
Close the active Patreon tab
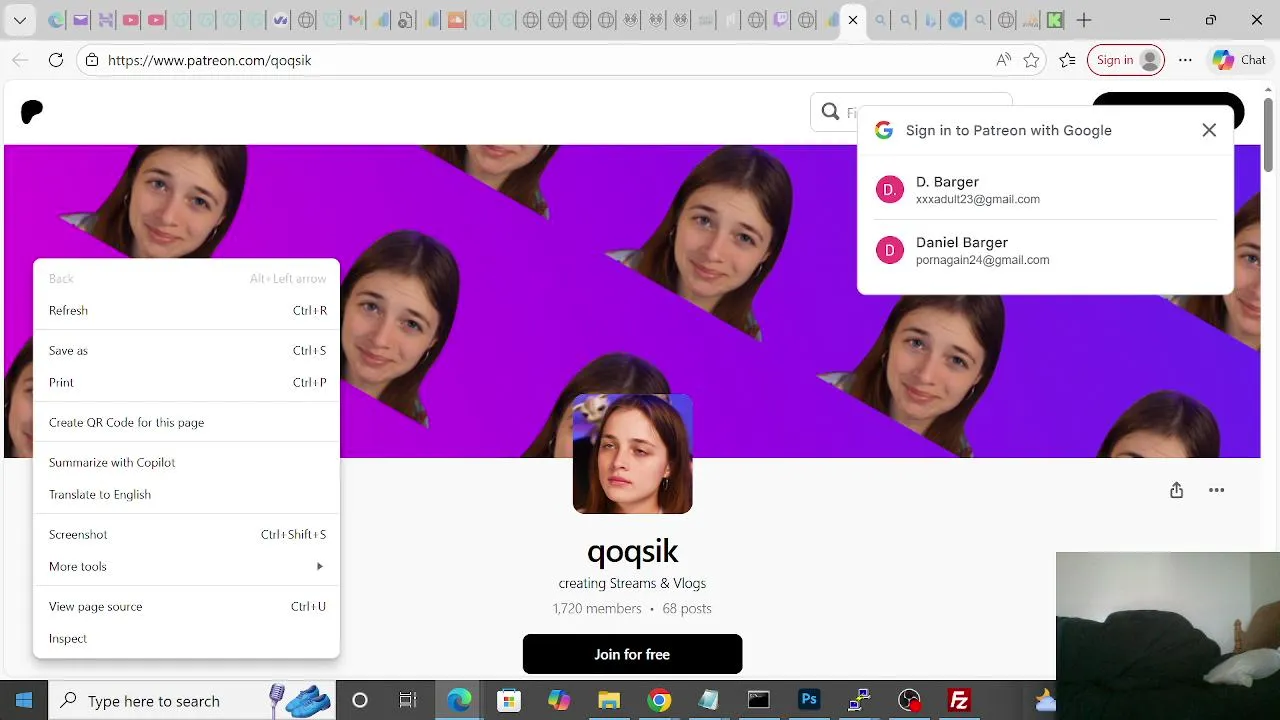(x=853, y=20)
